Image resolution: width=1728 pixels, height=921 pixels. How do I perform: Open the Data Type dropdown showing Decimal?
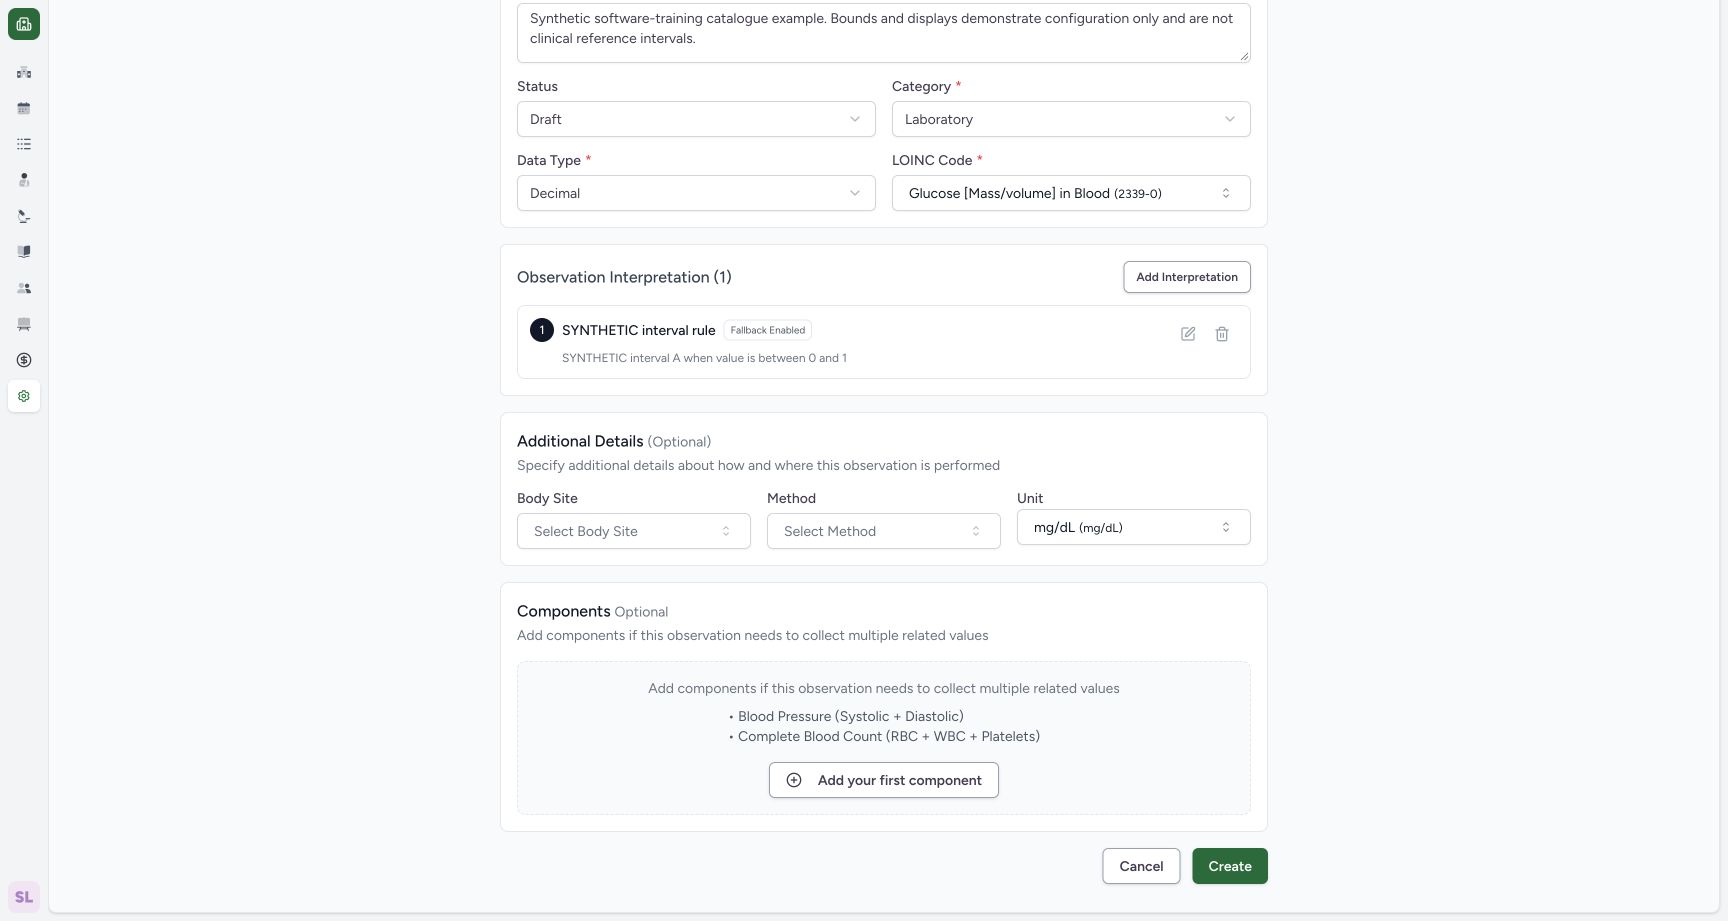[x=696, y=193]
